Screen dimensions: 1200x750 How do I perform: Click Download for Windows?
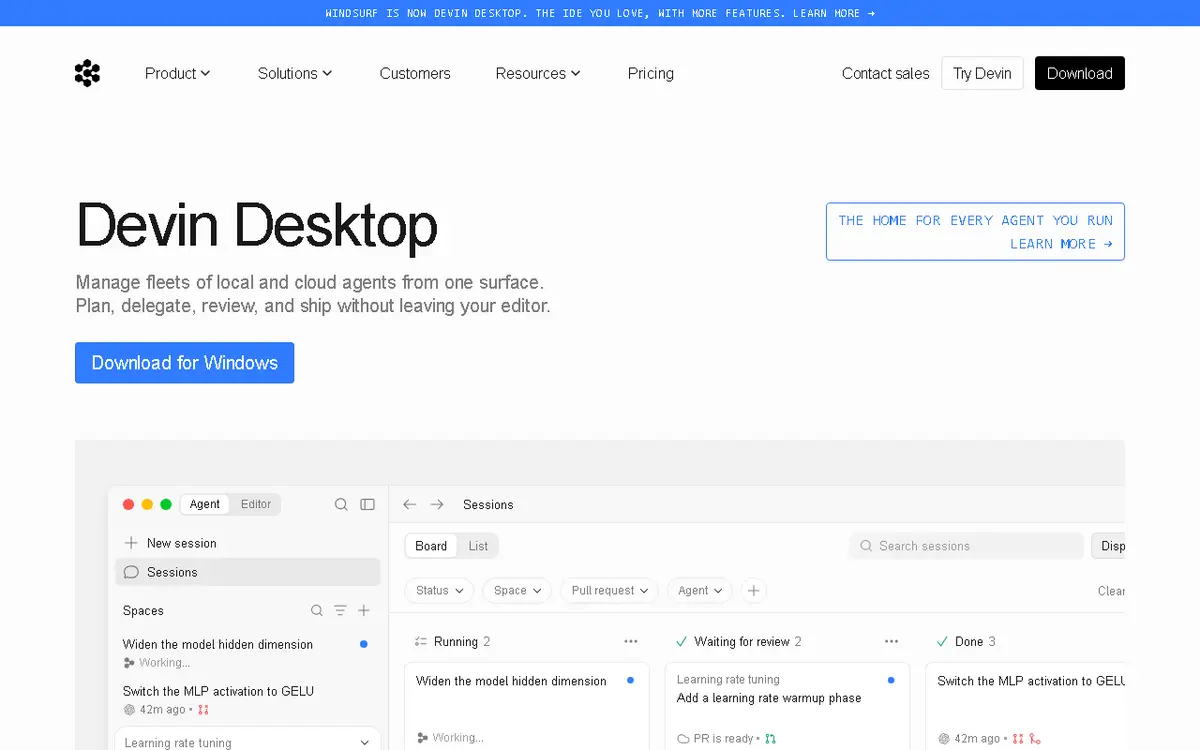coord(185,363)
